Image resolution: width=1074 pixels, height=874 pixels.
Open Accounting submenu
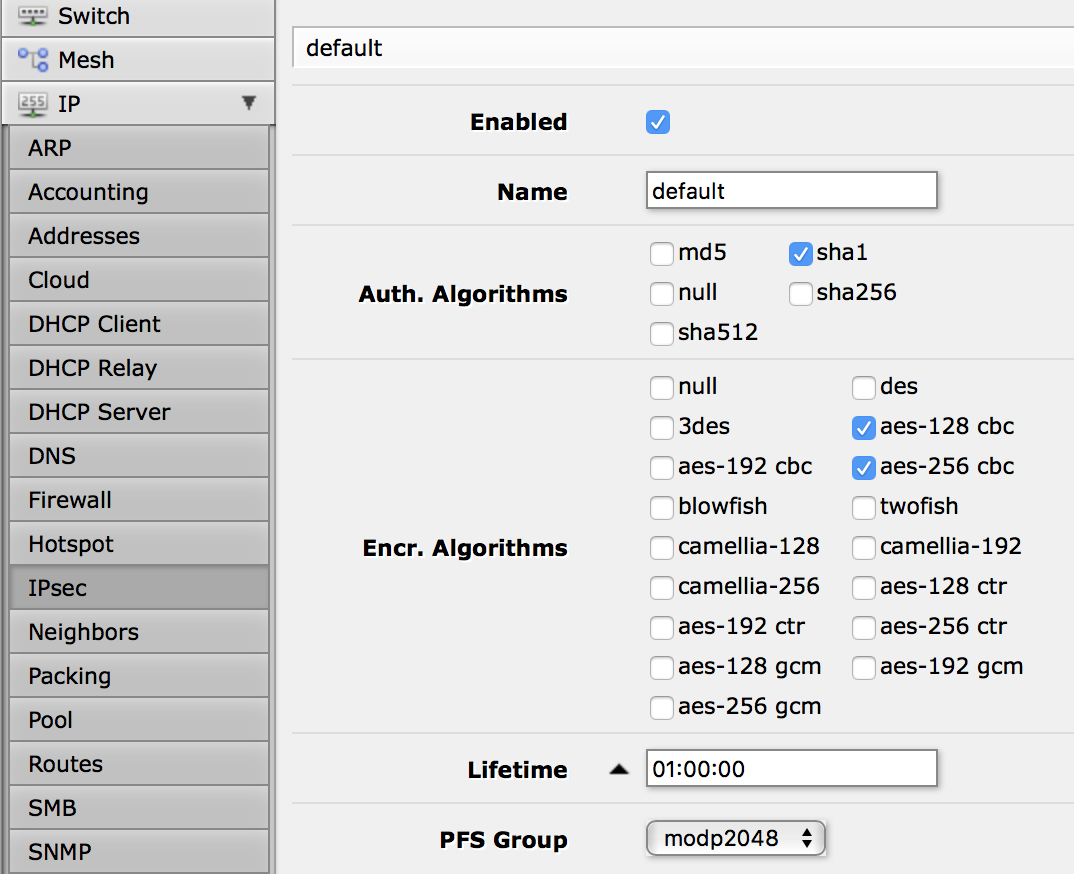coord(139,192)
